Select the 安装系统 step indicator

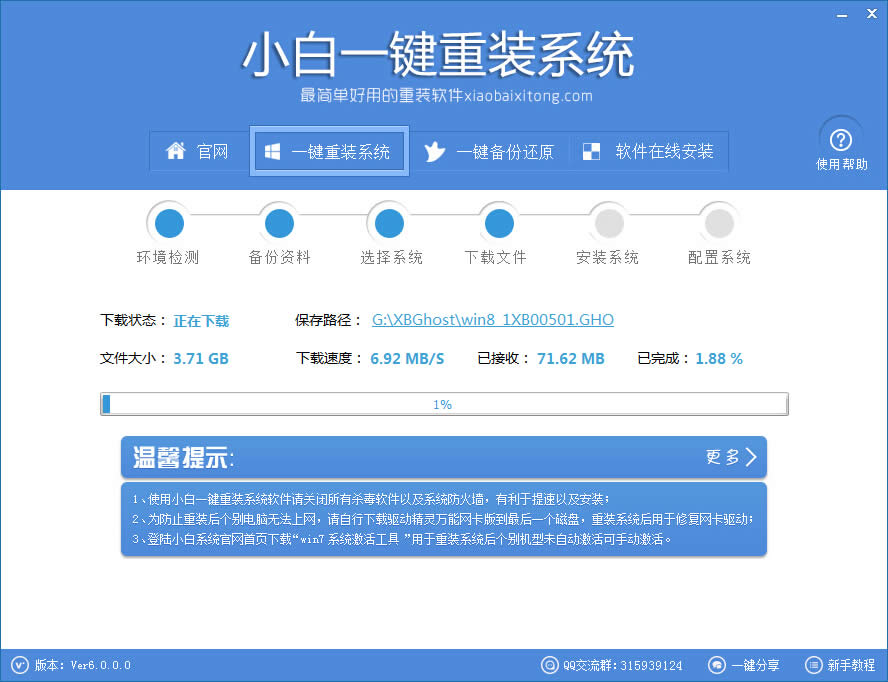coord(608,223)
